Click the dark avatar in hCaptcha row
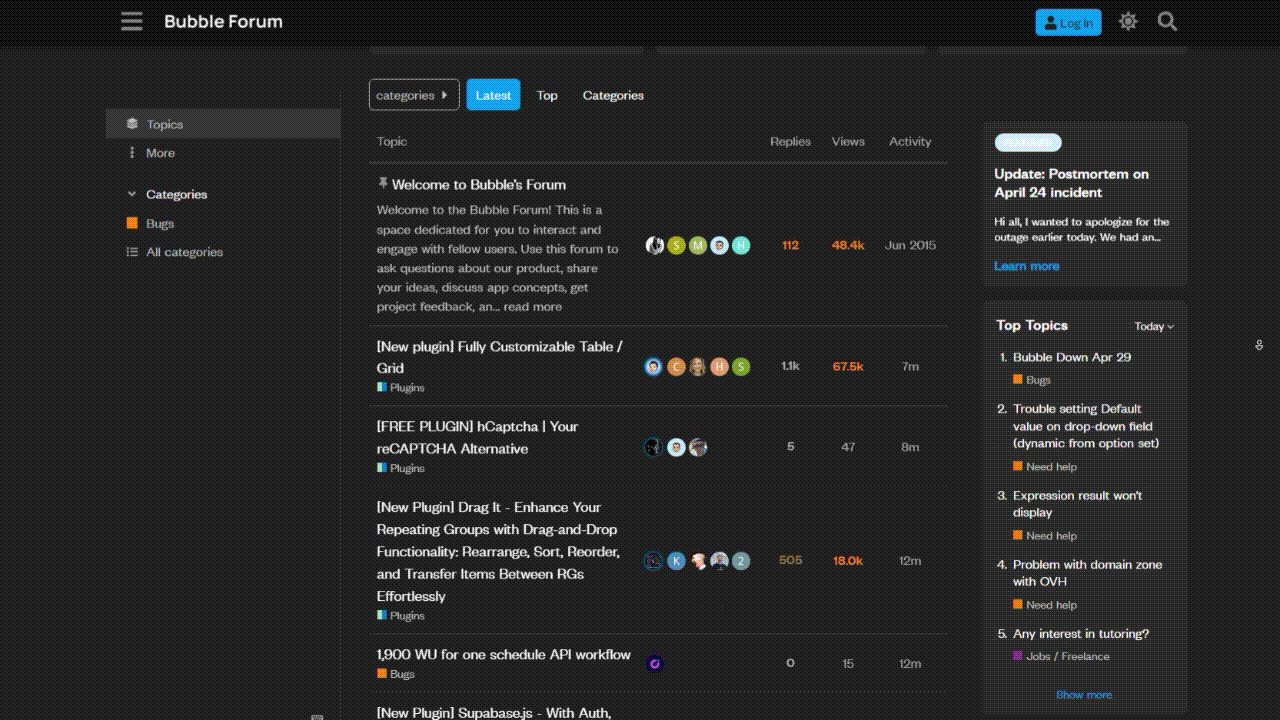This screenshot has width=1280, height=720. pos(654,447)
